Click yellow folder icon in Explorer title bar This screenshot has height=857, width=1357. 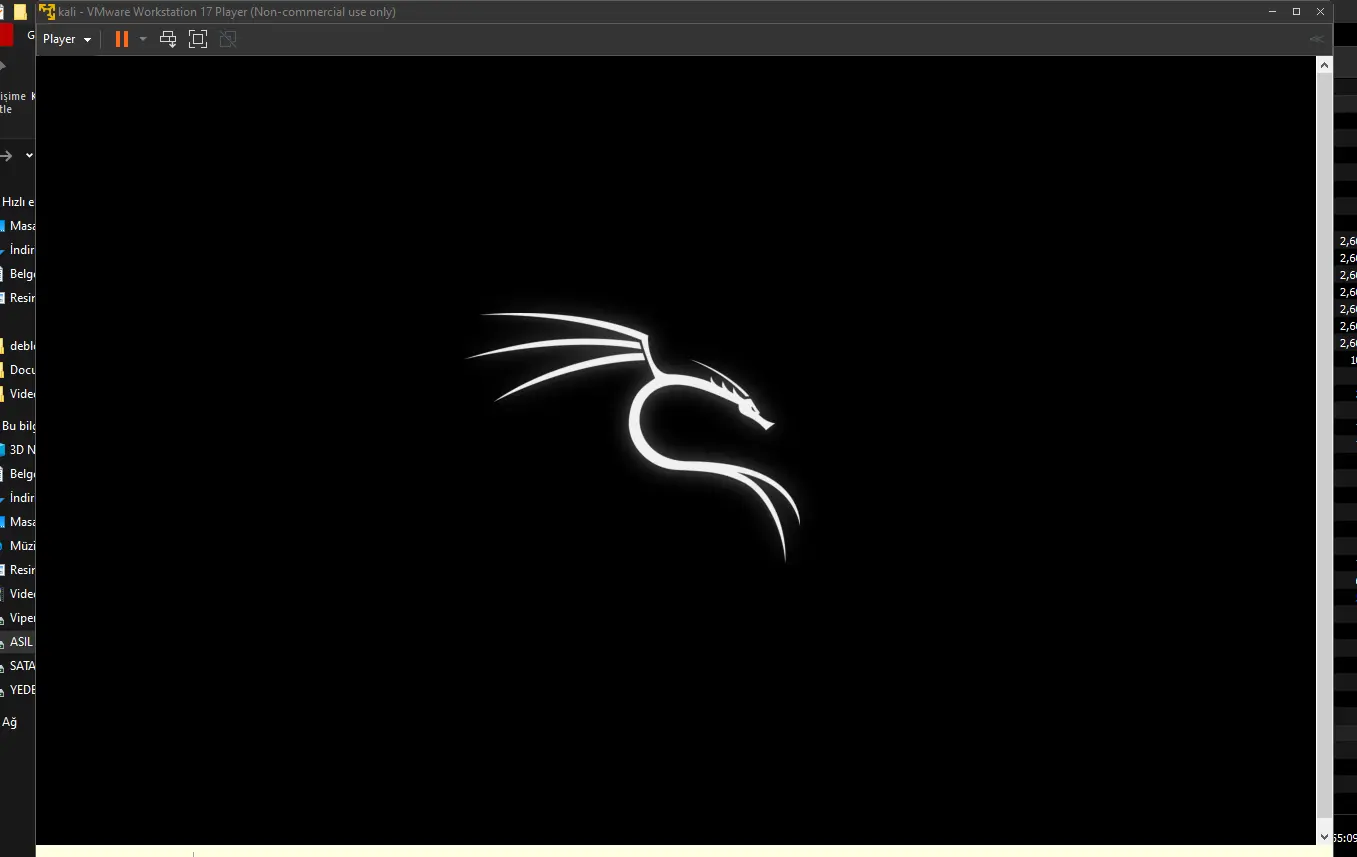[x=20, y=12]
